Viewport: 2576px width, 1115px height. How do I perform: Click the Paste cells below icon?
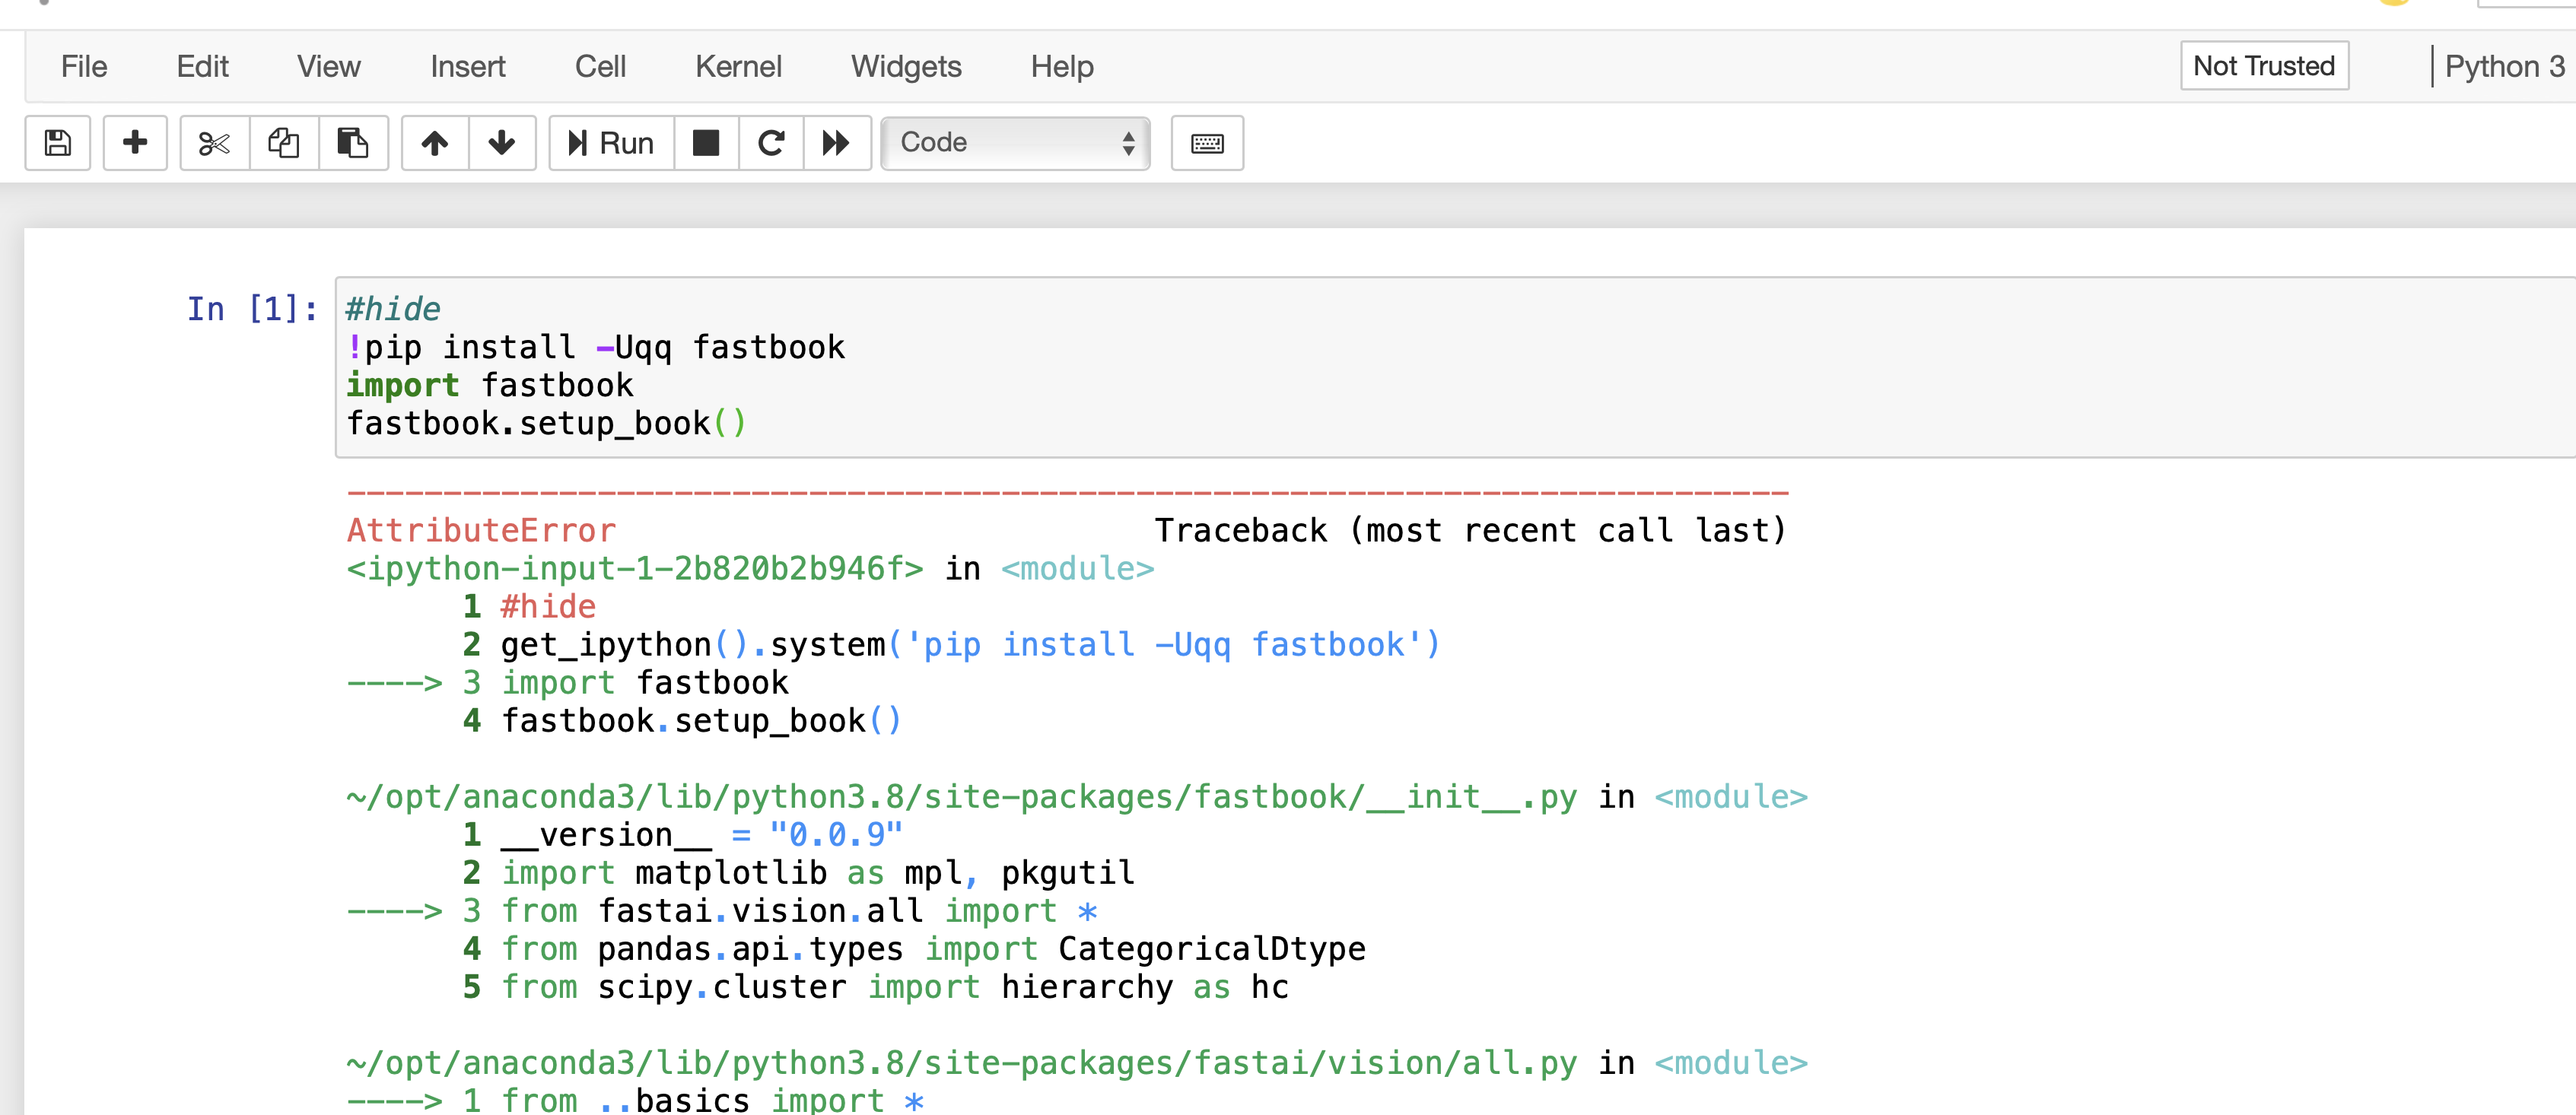pyautogui.click(x=351, y=143)
